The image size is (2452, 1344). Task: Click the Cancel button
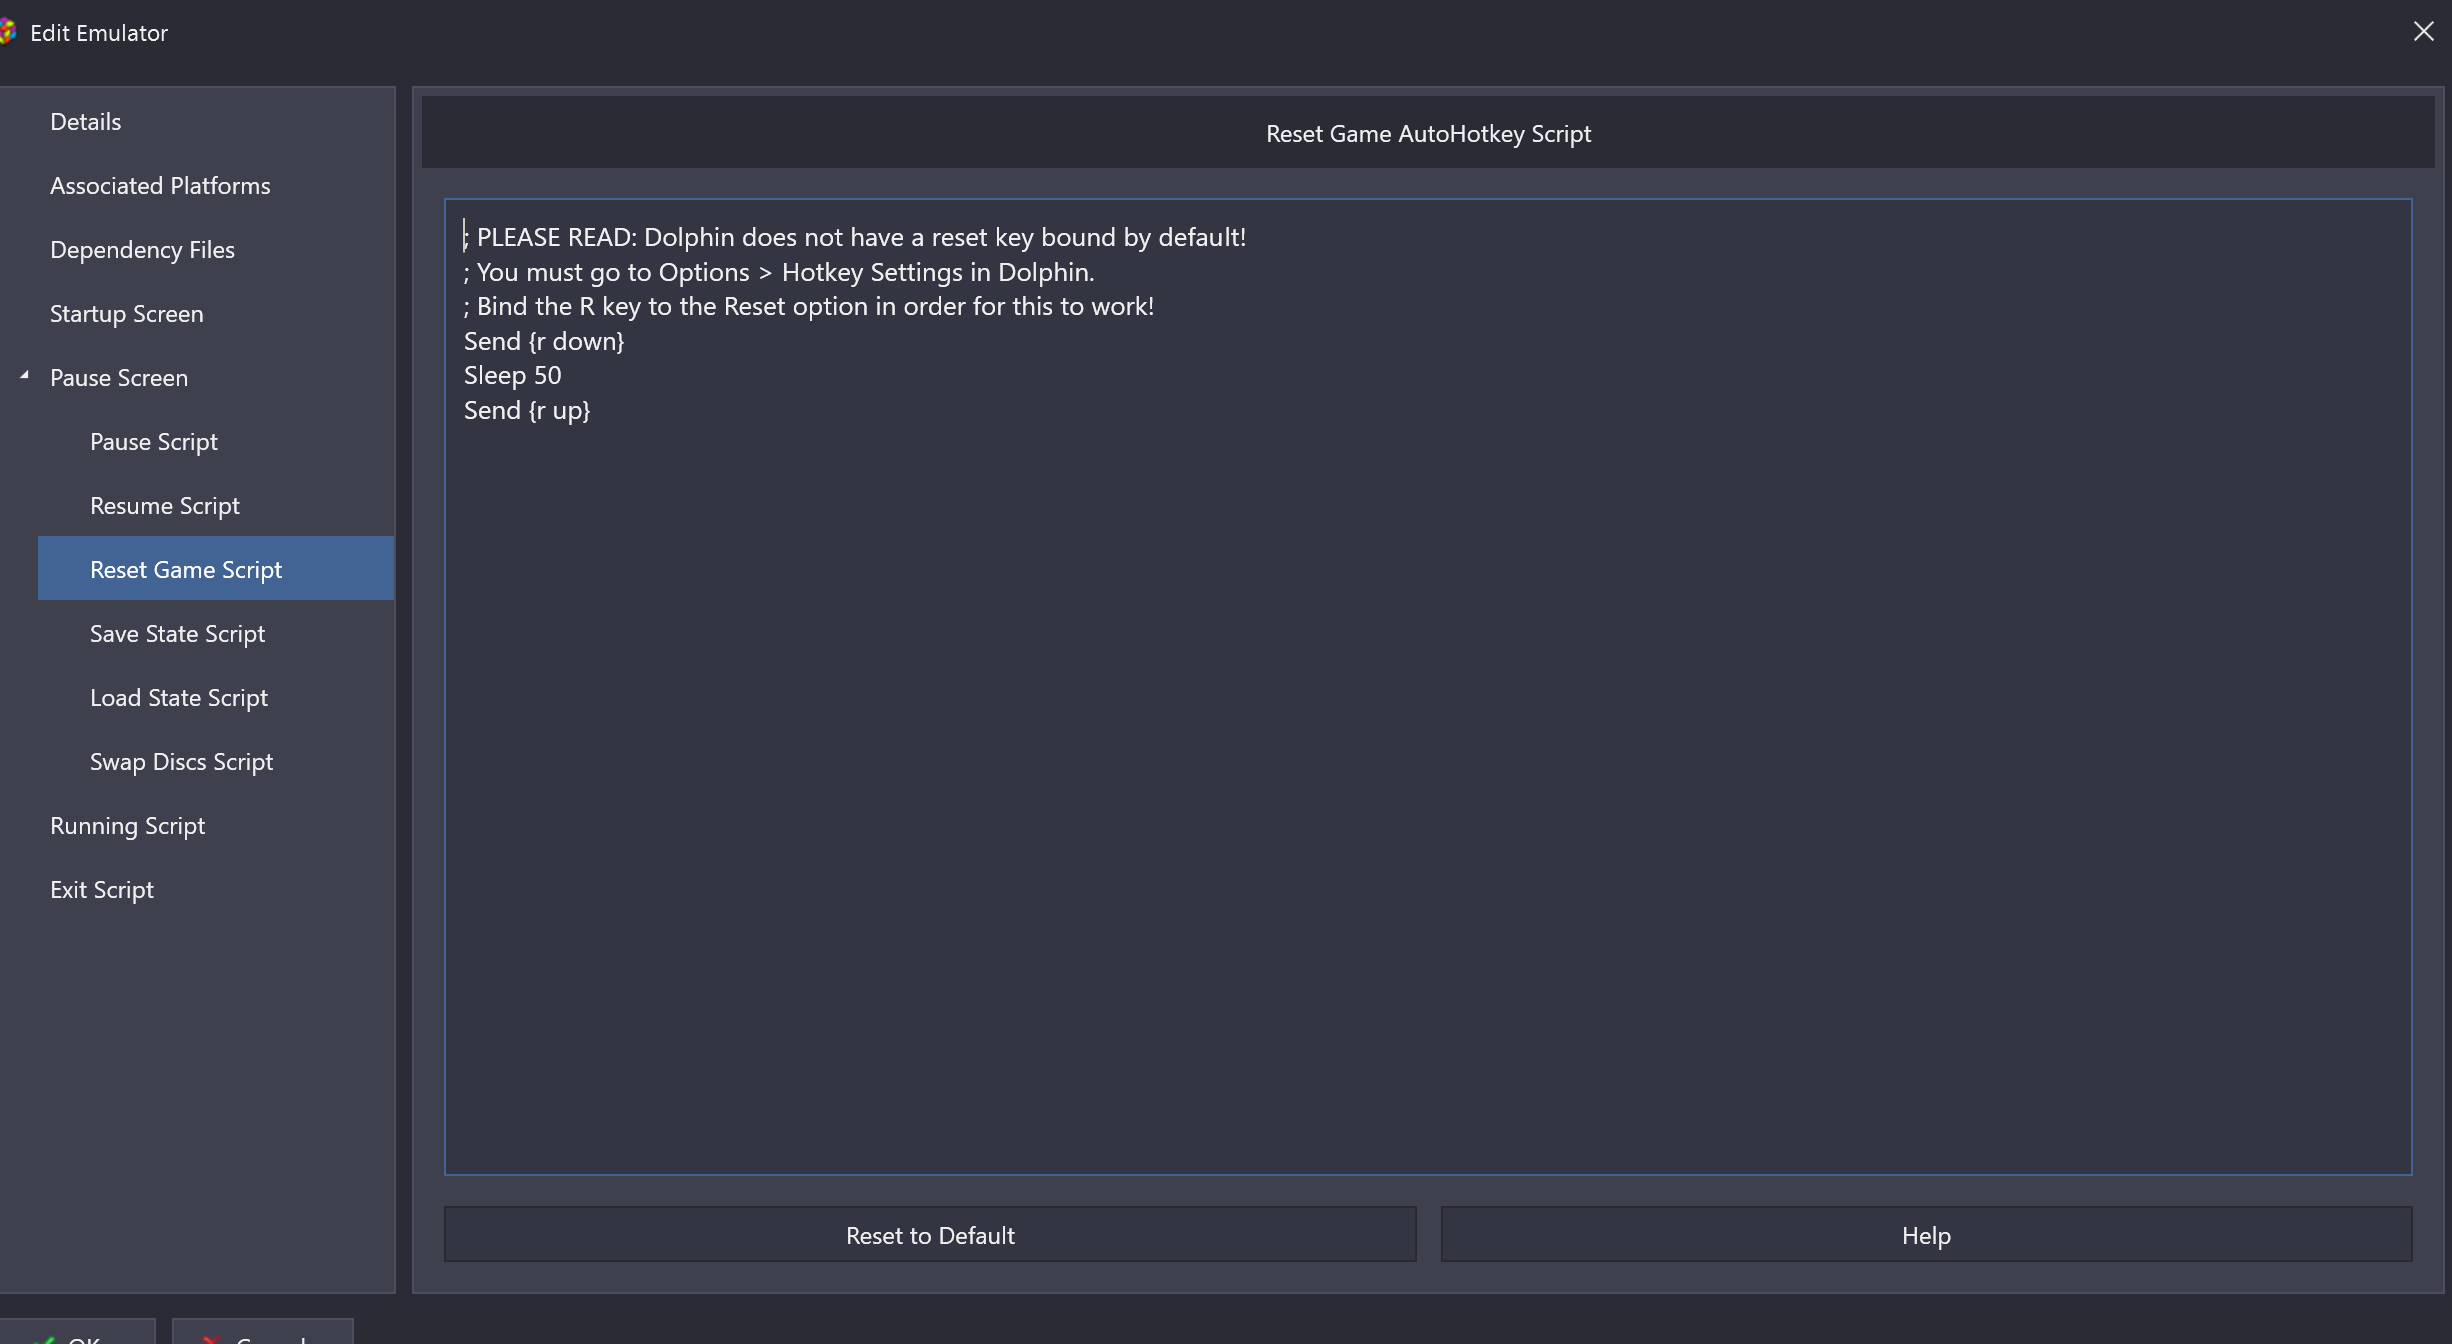(x=262, y=1332)
